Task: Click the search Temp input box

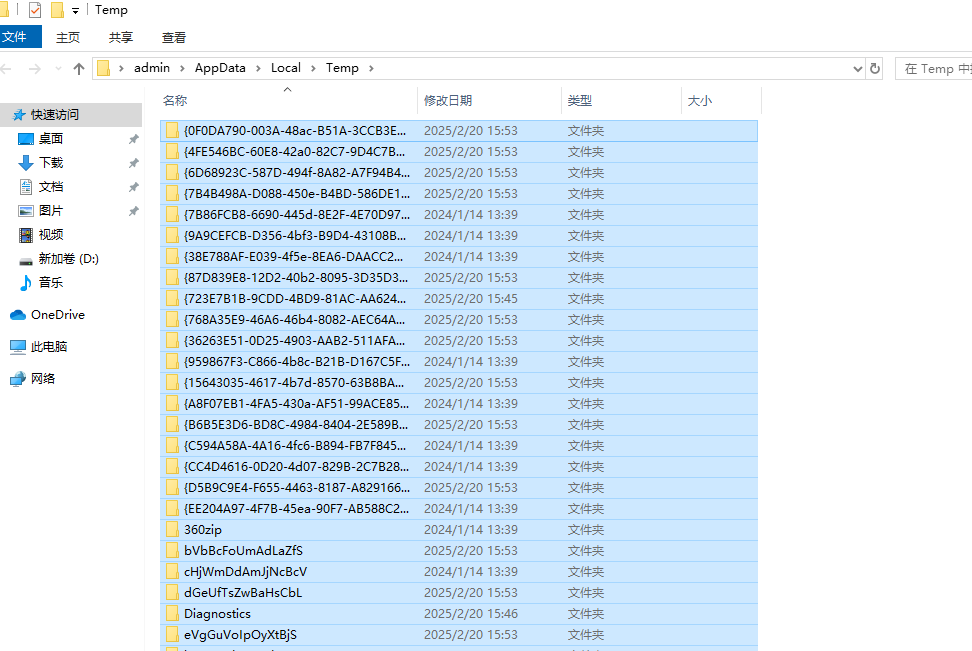Action: 934,69
